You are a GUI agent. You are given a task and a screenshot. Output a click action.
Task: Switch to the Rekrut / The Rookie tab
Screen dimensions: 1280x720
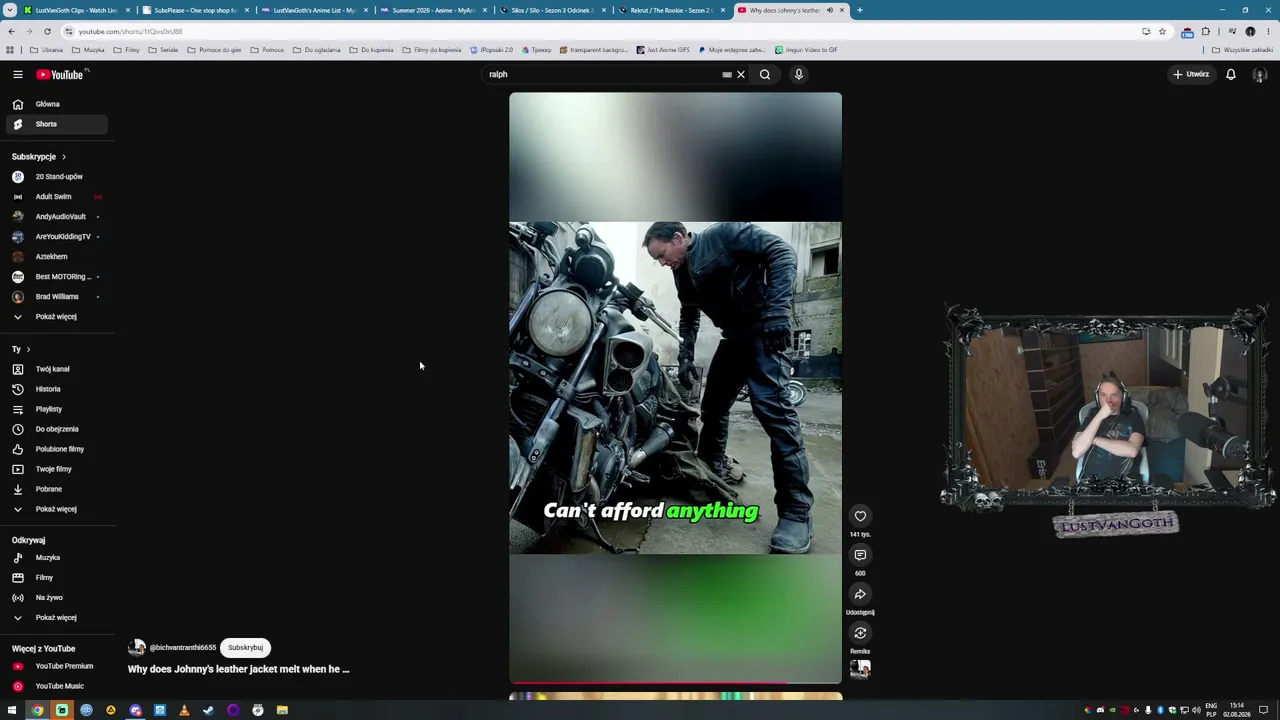click(x=671, y=10)
